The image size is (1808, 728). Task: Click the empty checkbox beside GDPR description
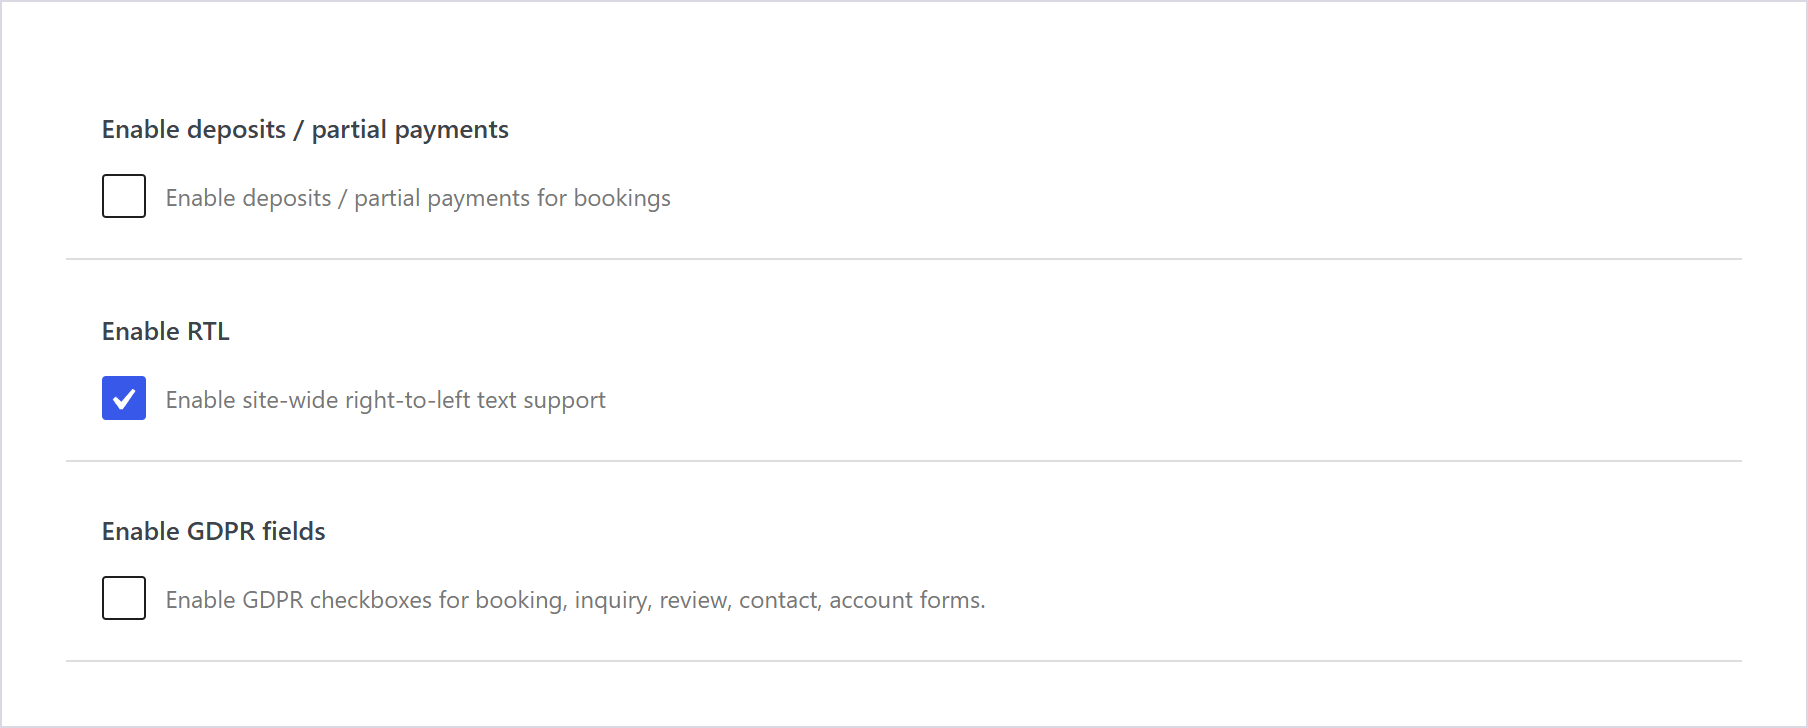click(124, 598)
